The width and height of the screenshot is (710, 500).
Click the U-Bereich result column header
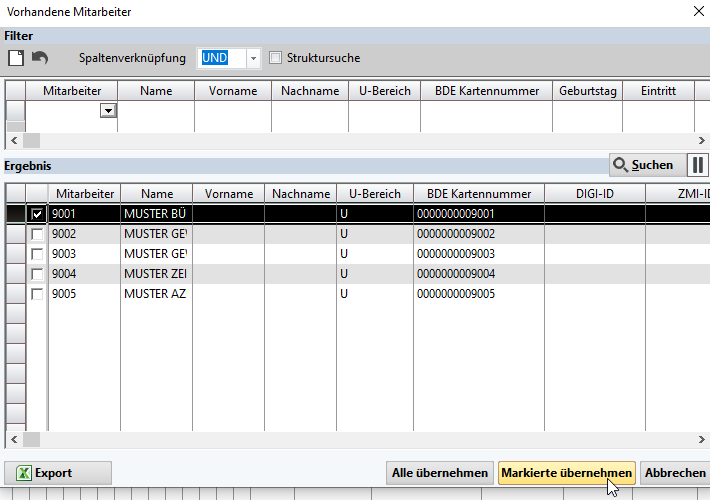pos(374,194)
